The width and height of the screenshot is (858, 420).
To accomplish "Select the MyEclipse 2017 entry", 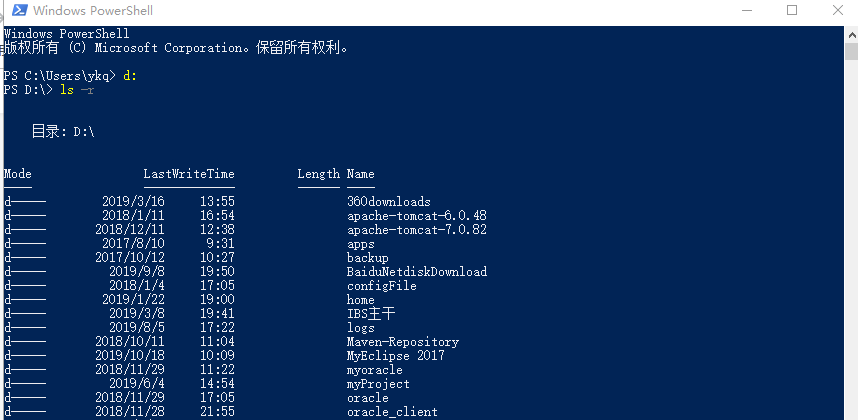I will click(396, 356).
